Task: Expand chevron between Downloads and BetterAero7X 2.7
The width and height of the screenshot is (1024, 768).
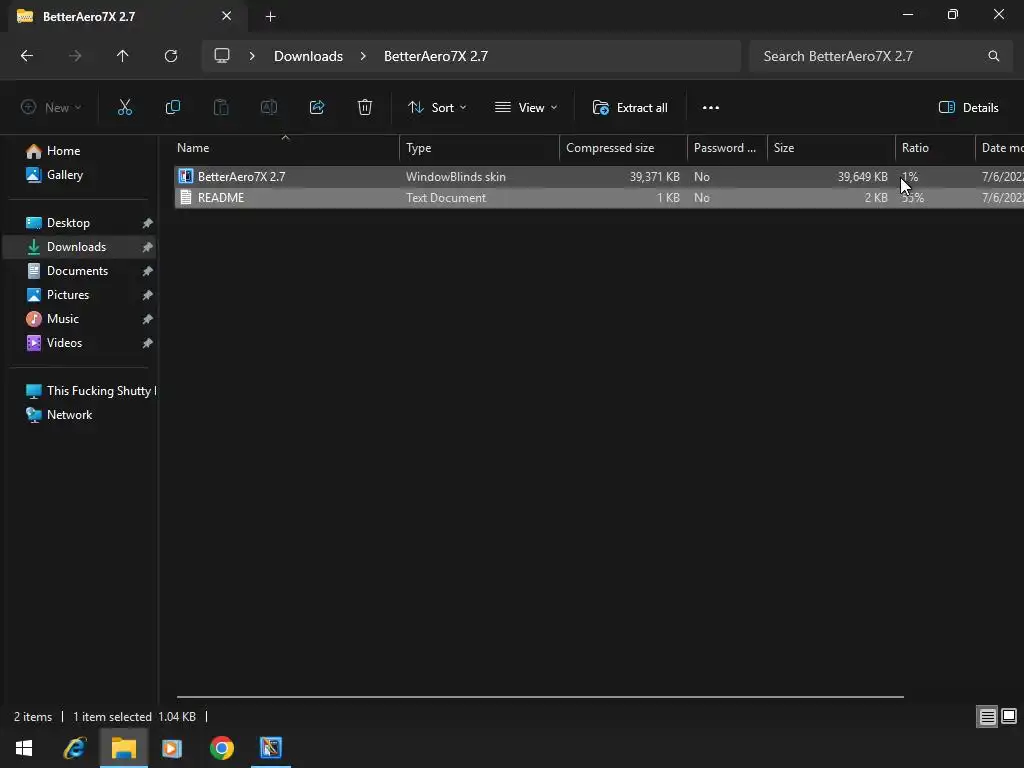Action: pyautogui.click(x=363, y=56)
